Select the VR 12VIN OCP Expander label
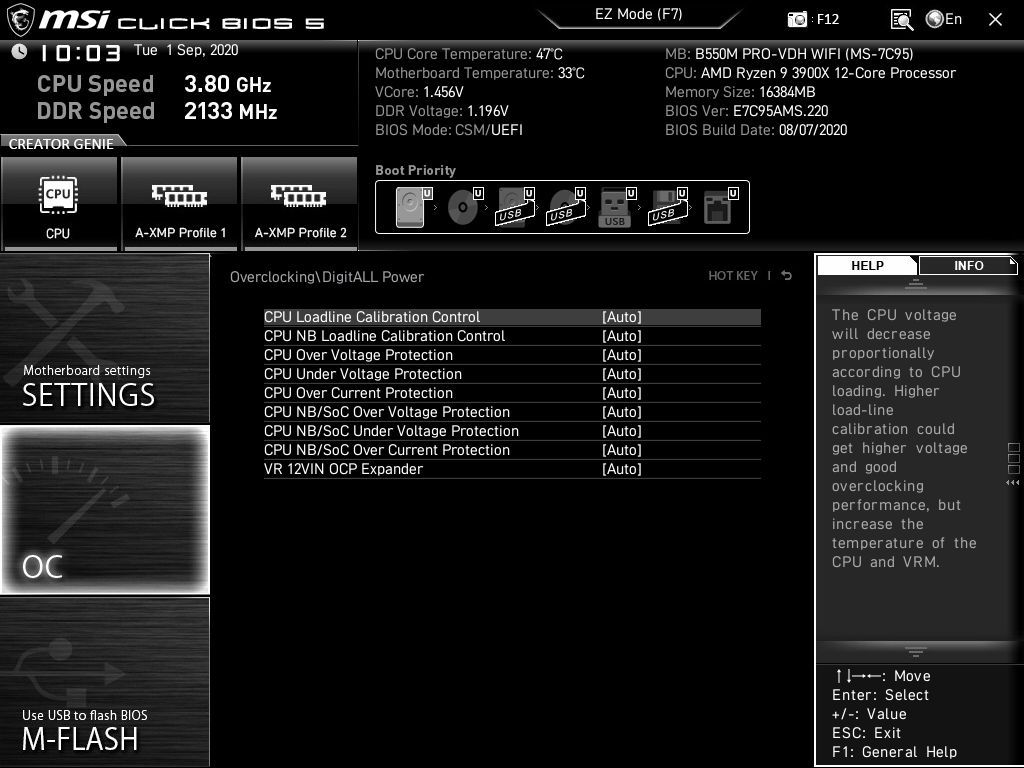Image resolution: width=1024 pixels, height=768 pixels. coord(343,468)
